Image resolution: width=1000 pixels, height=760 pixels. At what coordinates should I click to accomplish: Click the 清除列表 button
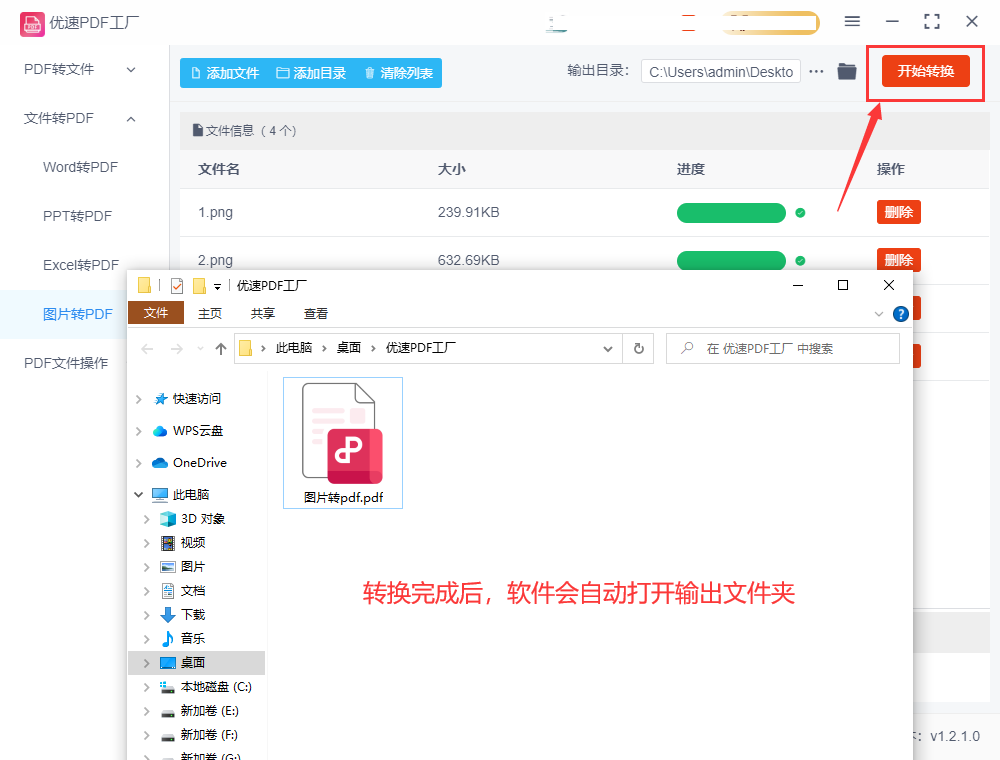399,73
